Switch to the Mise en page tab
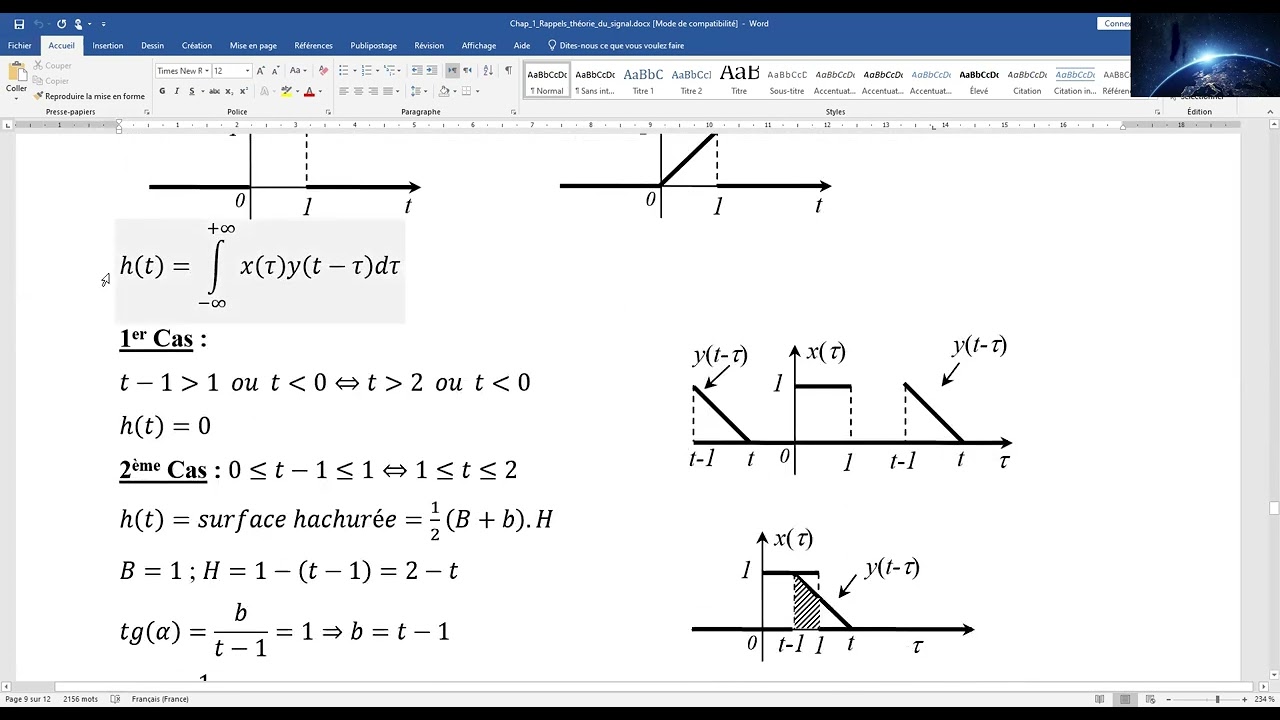The width and height of the screenshot is (1280, 720). (x=253, y=45)
